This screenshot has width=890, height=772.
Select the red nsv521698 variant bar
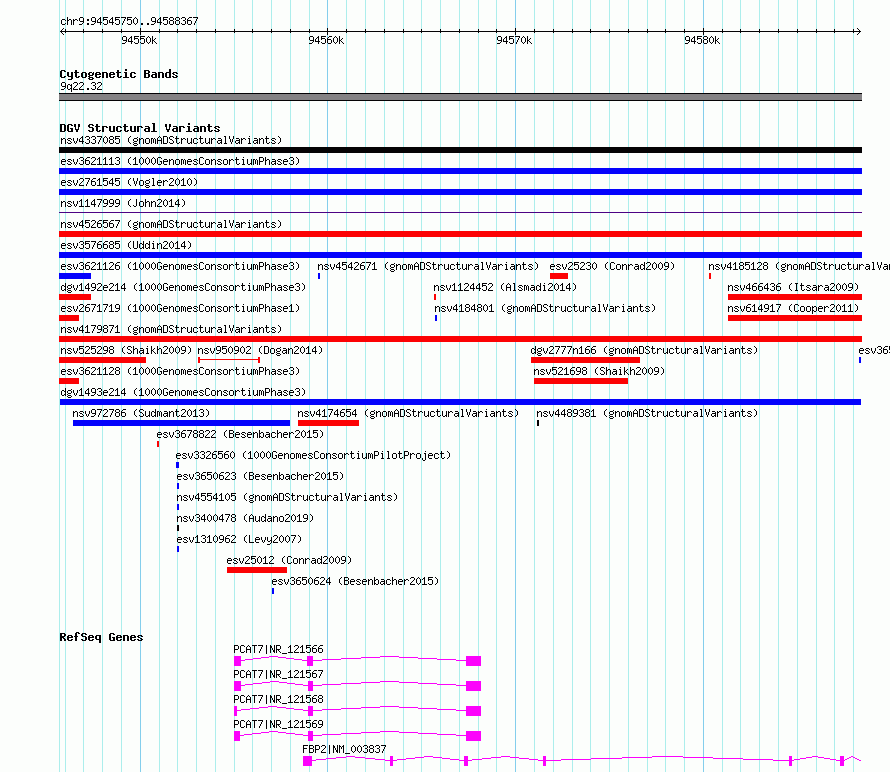581,381
